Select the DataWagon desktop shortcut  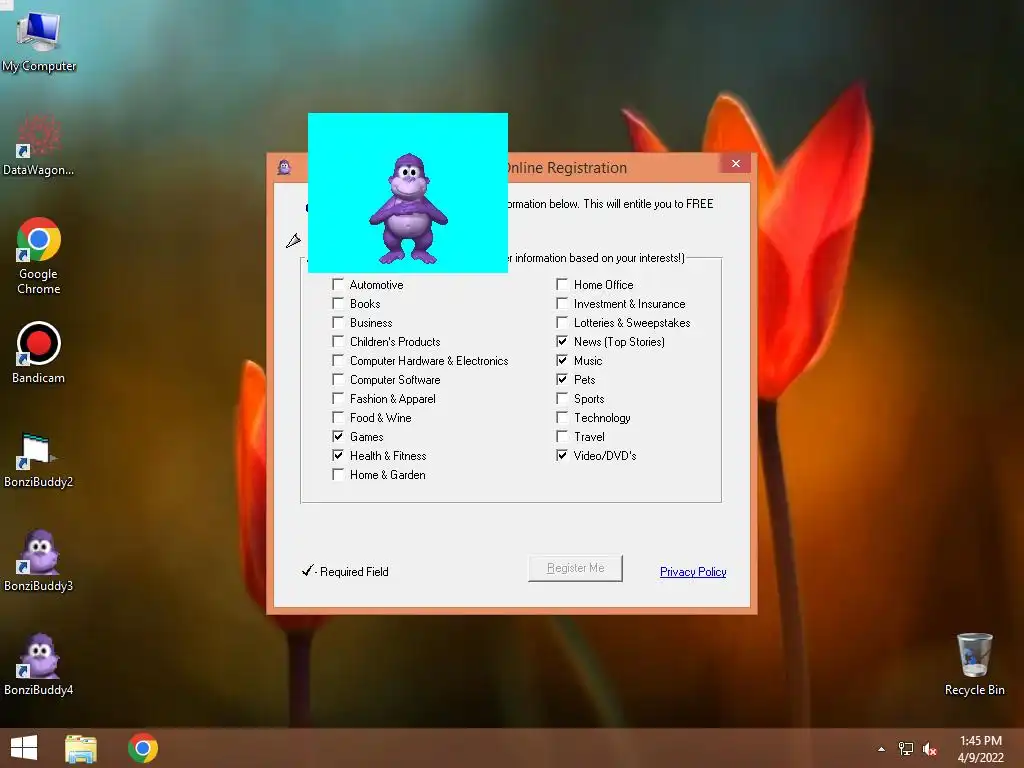click(x=39, y=145)
